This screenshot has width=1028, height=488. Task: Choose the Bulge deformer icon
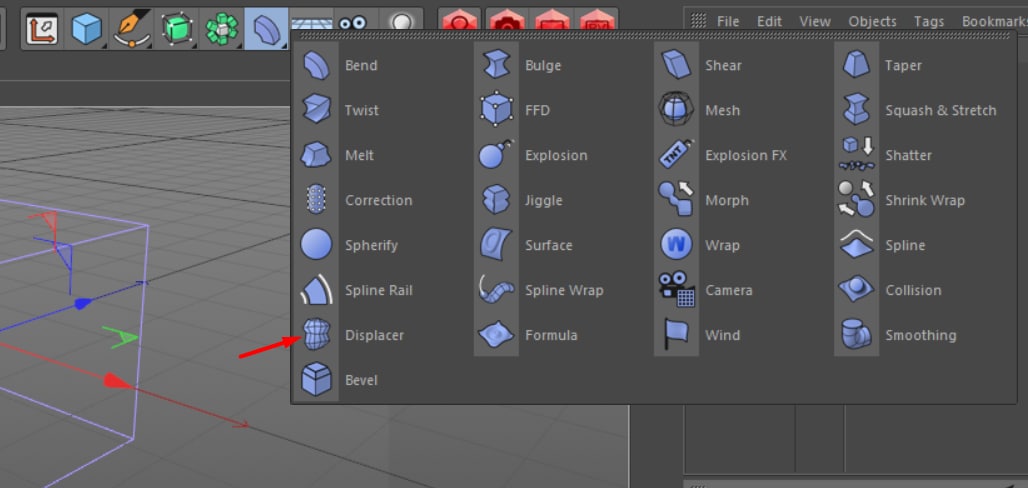tap(496, 65)
